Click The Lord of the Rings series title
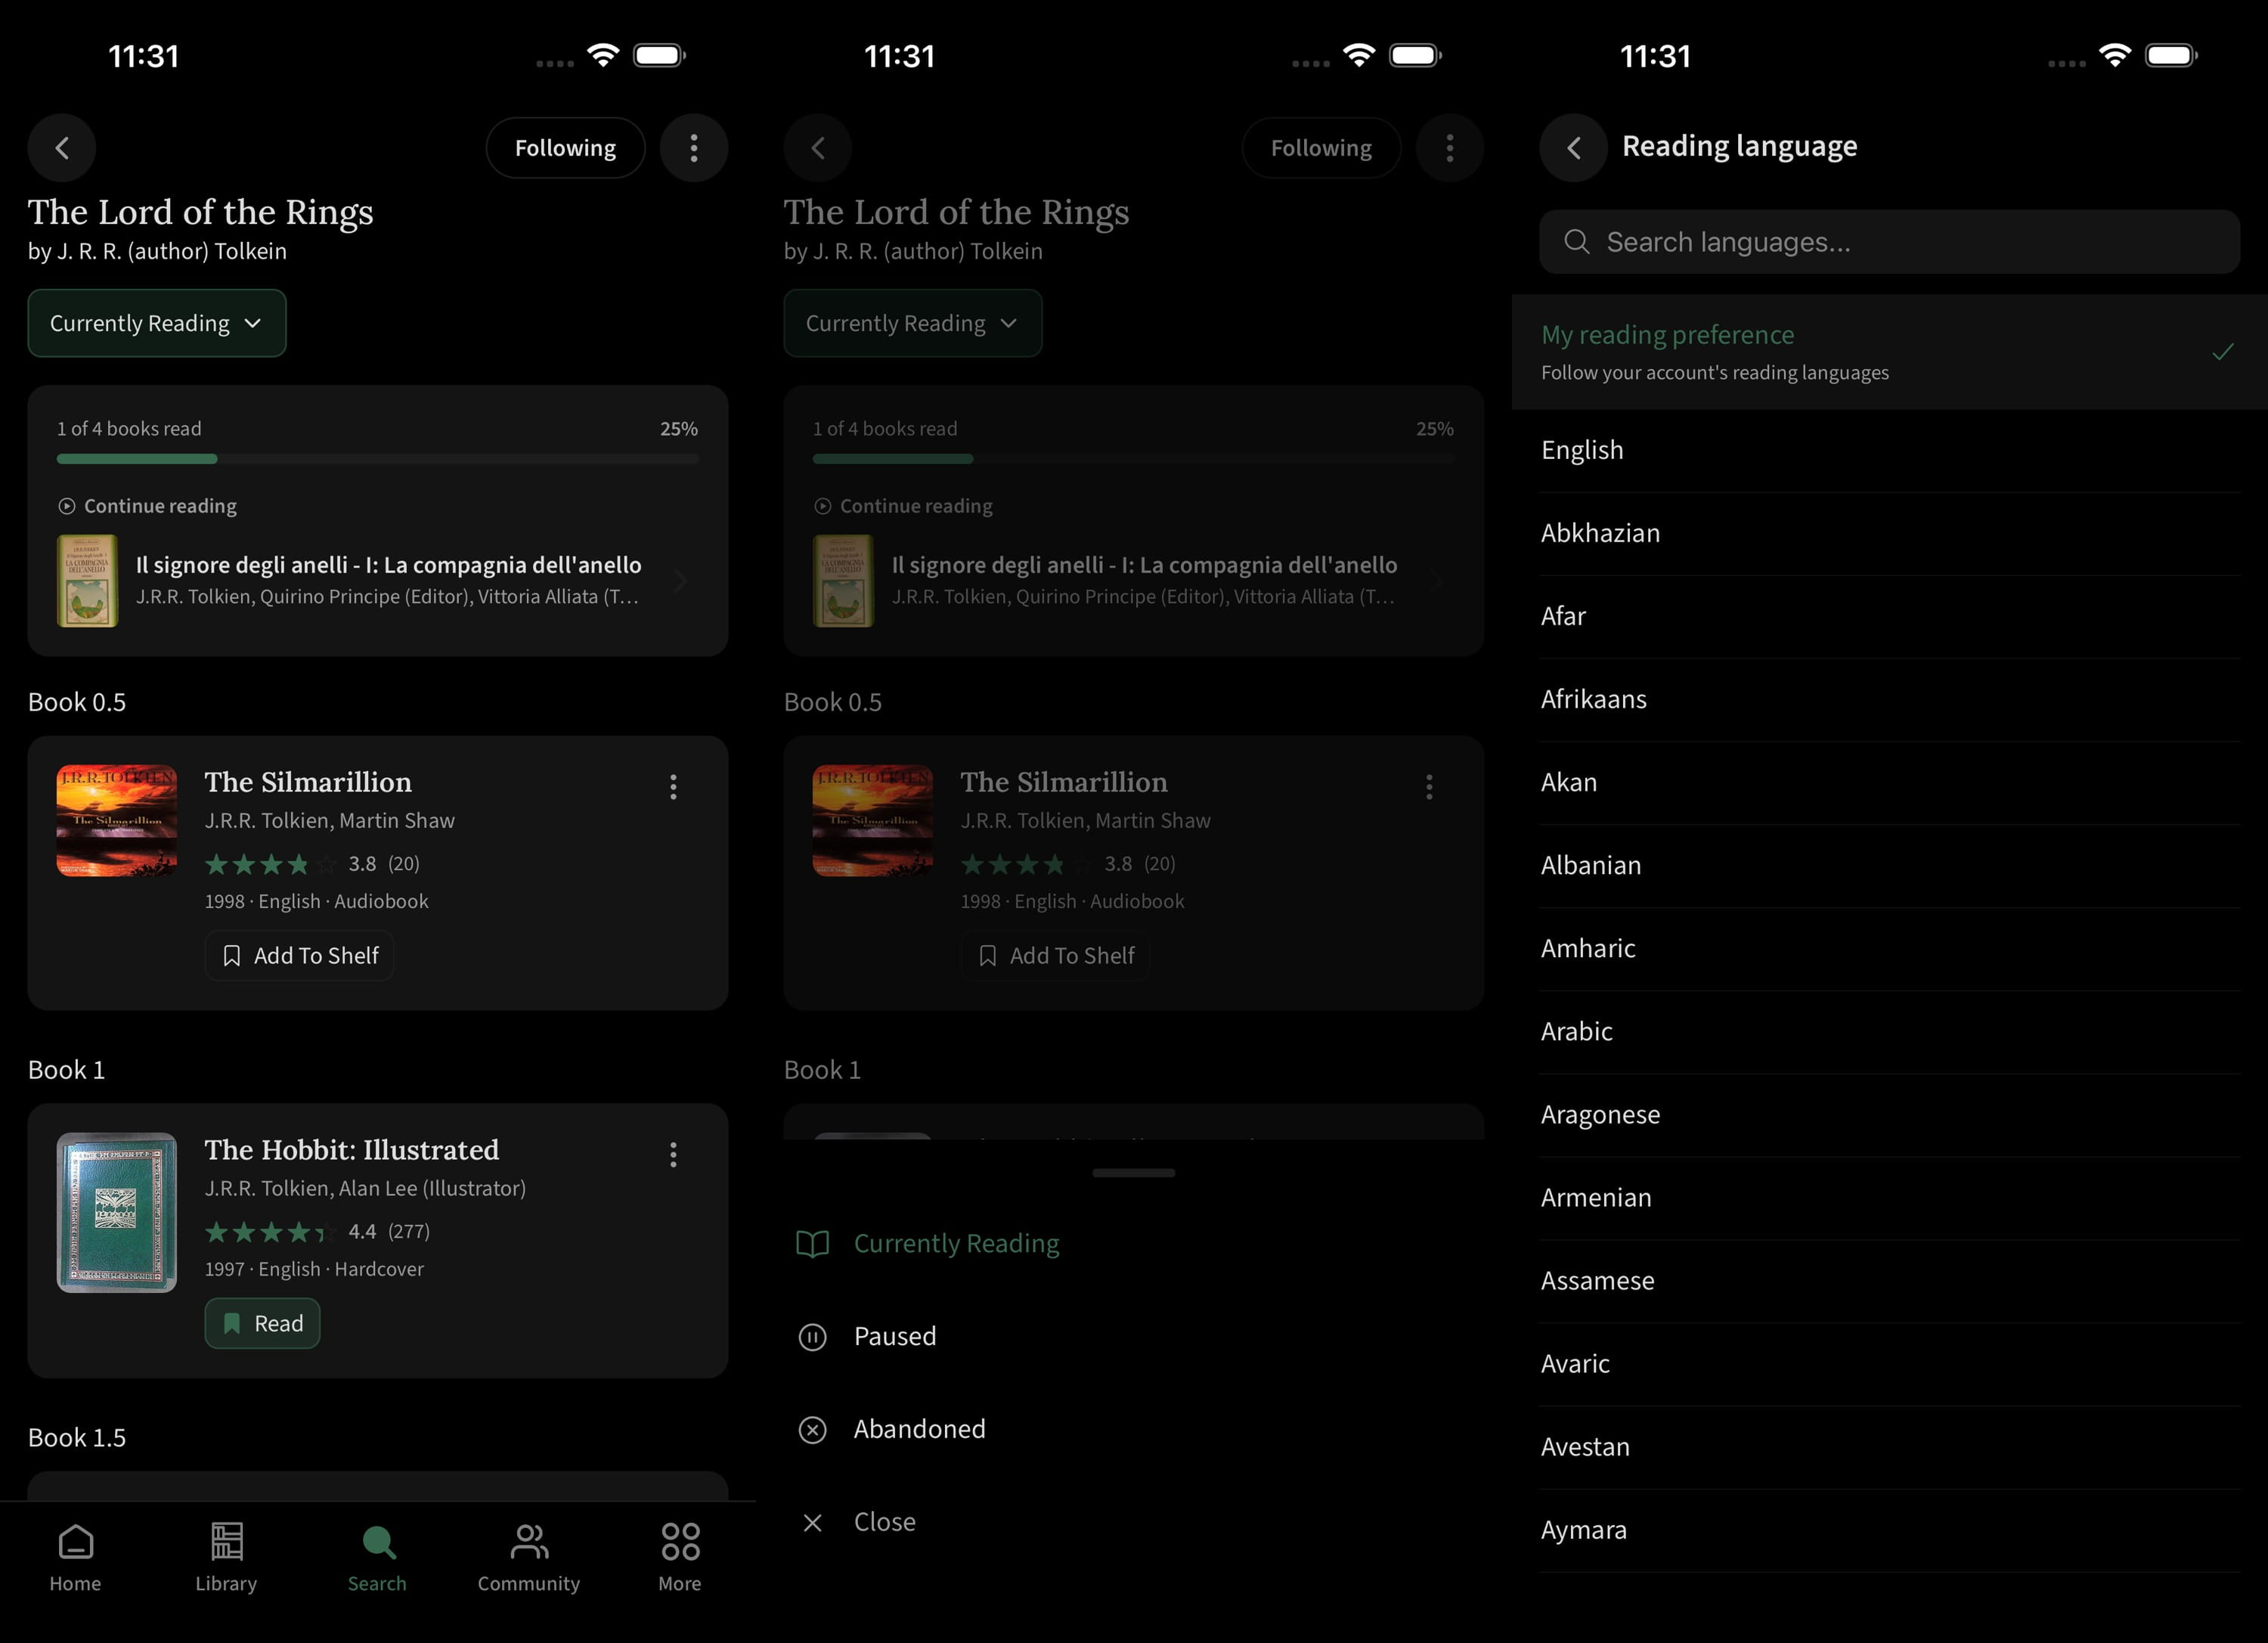This screenshot has width=2268, height=1643. click(201, 212)
